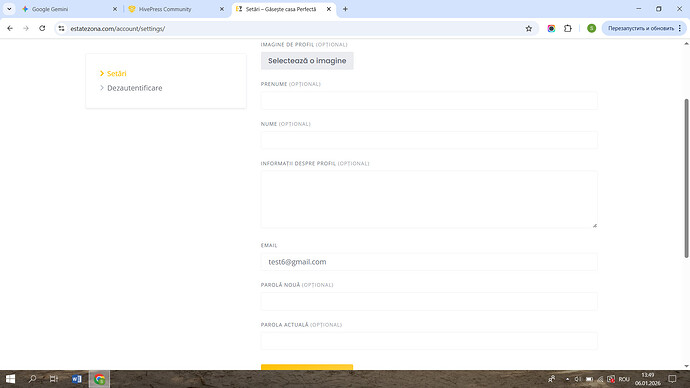The image size is (690, 388).
Task: Open the tab search dropdown arrow
Action: [9, 9]
